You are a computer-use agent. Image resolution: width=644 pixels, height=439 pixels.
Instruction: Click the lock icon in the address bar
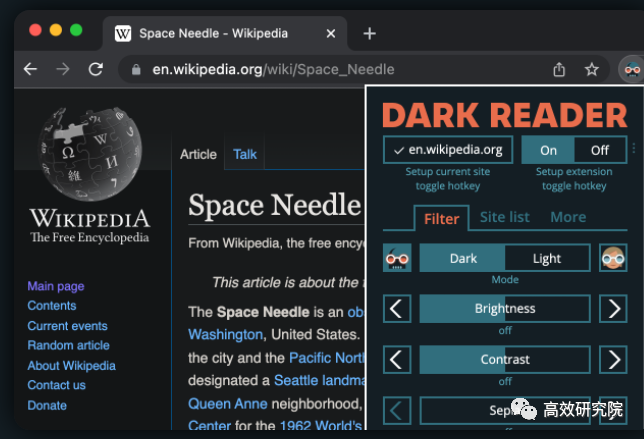coord(136,69)
